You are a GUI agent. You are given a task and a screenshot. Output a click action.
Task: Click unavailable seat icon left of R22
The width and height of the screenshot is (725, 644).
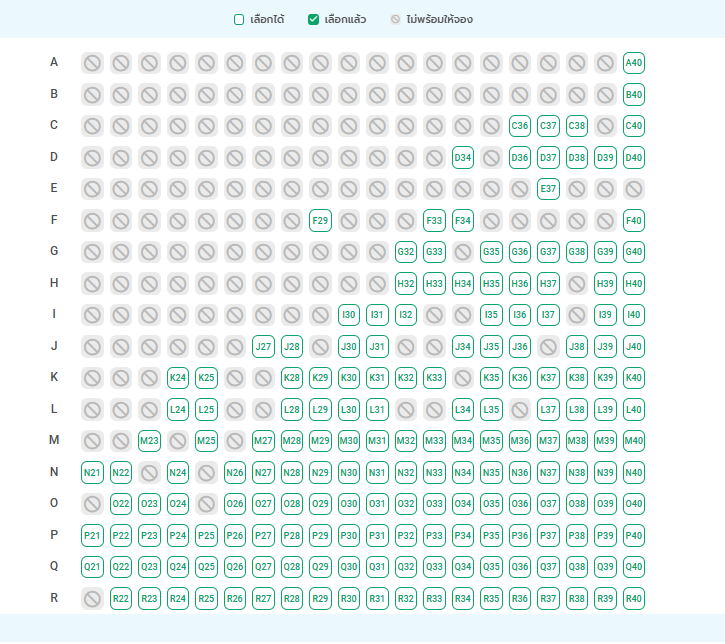[x=92, y=599]
